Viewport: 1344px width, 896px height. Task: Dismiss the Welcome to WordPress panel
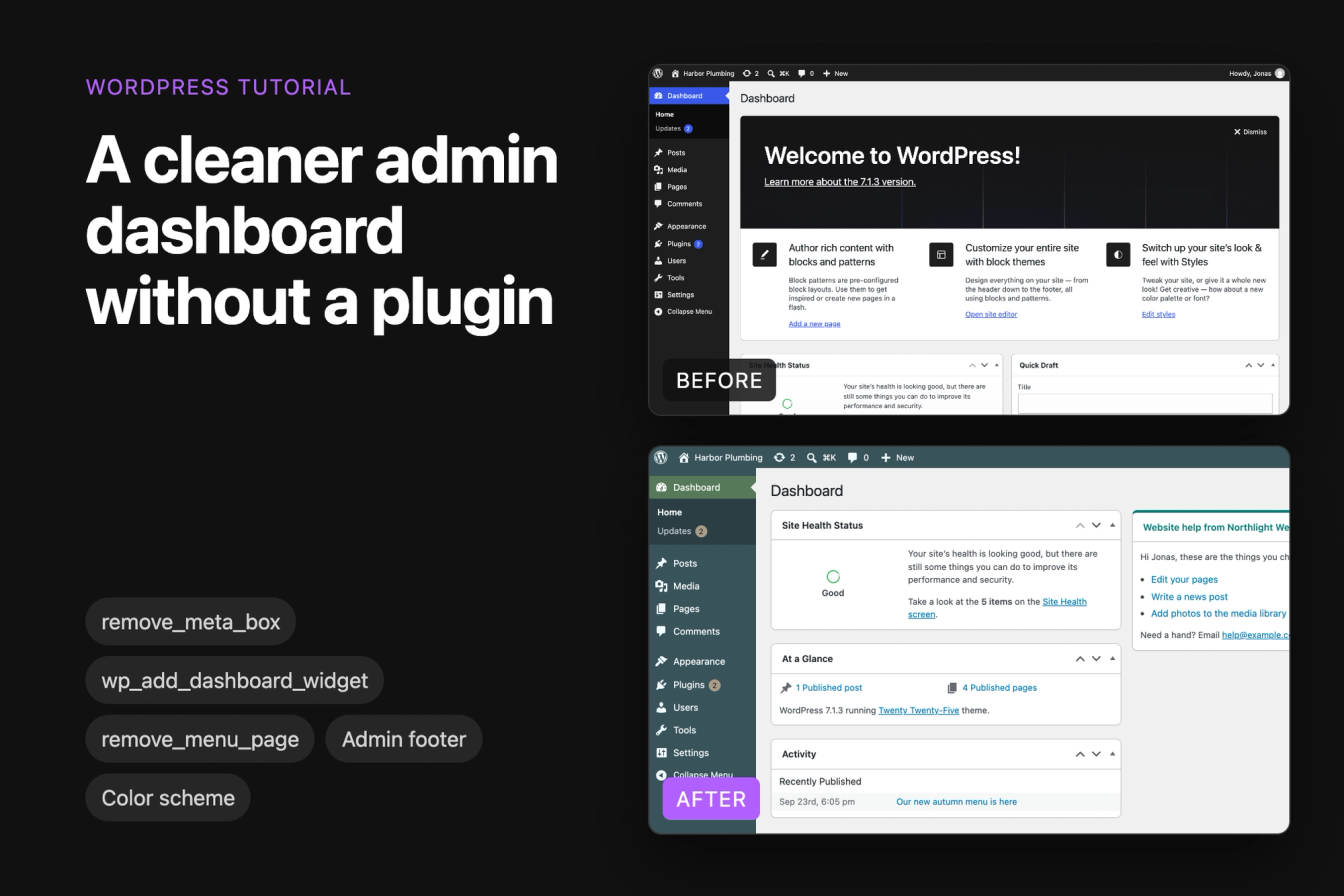coord(1250,131)
